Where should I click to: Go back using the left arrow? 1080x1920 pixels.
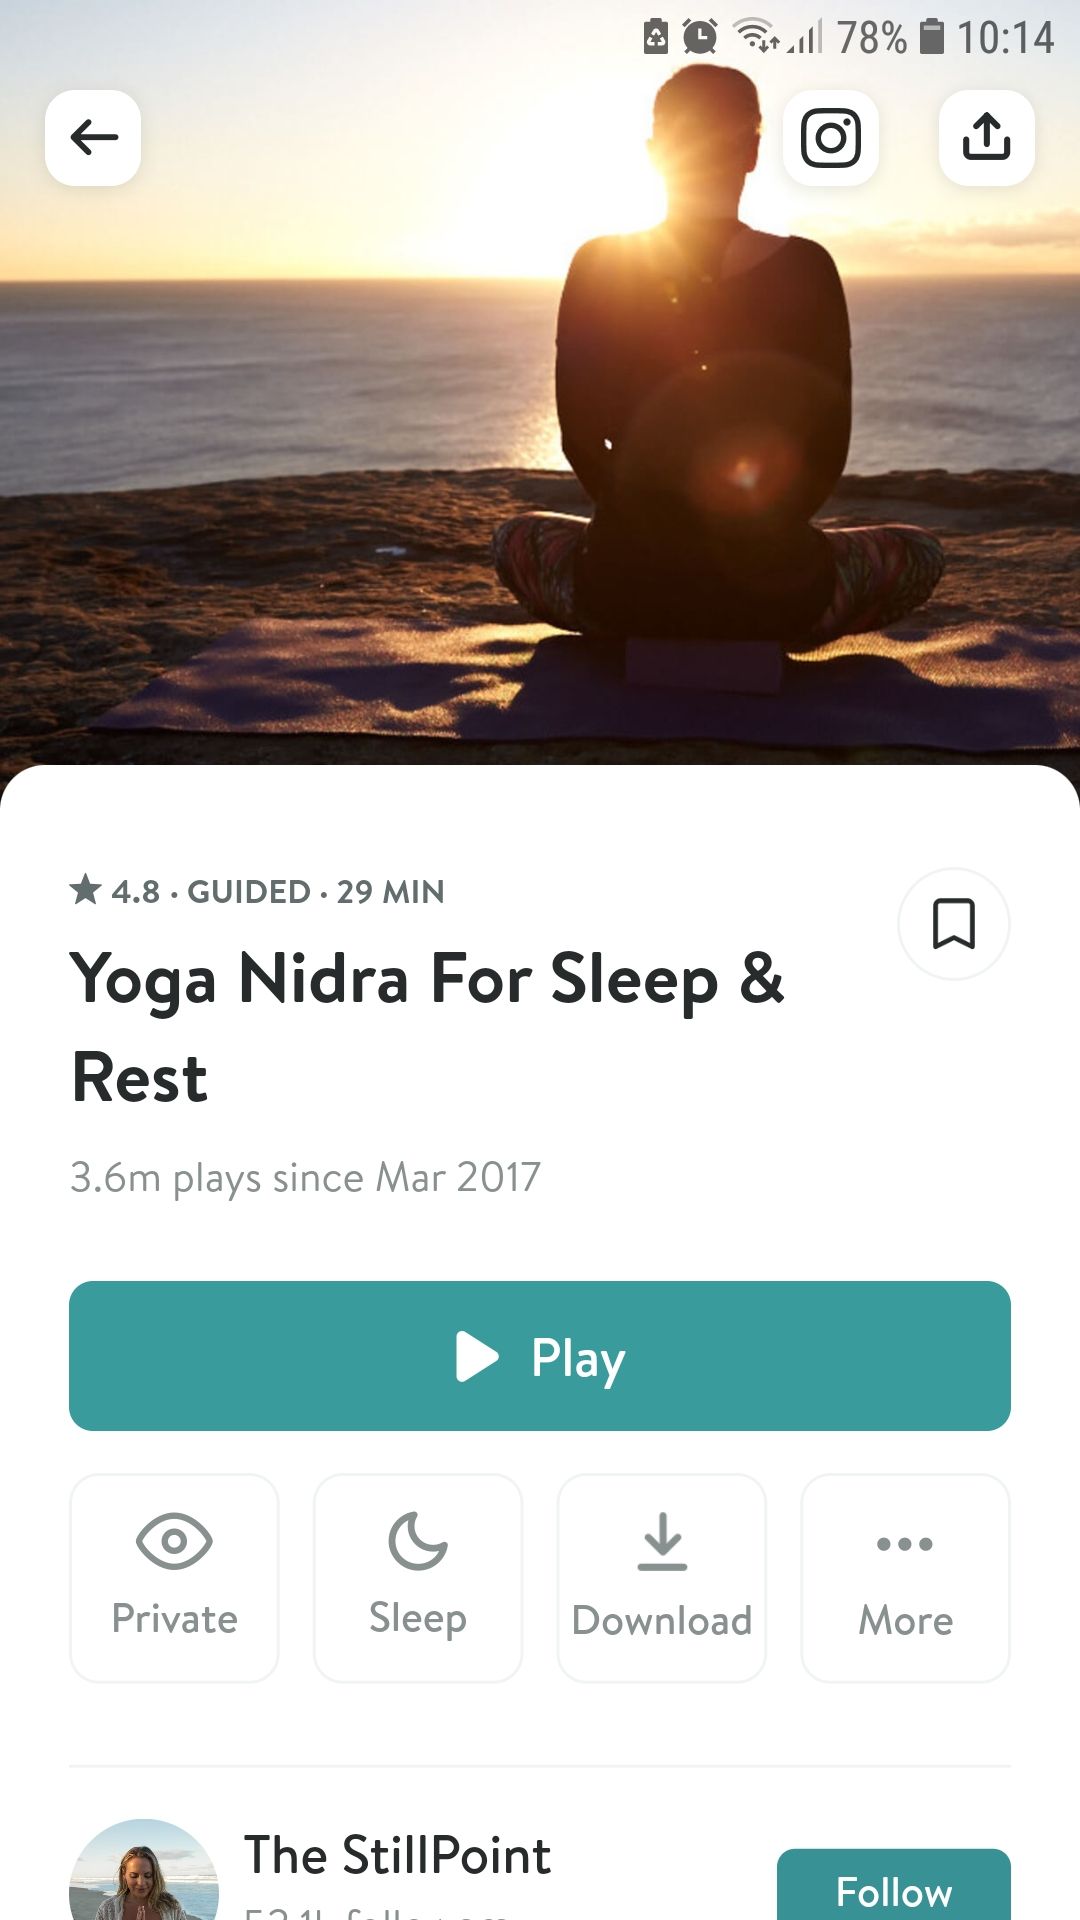[x=93, y=138]
